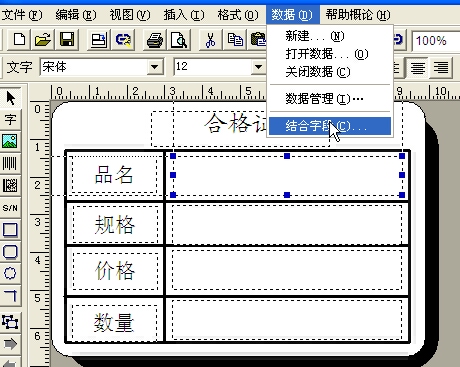Toggle center text alignment button
Viewport: 460px width, 367px height.
point(418,68)
